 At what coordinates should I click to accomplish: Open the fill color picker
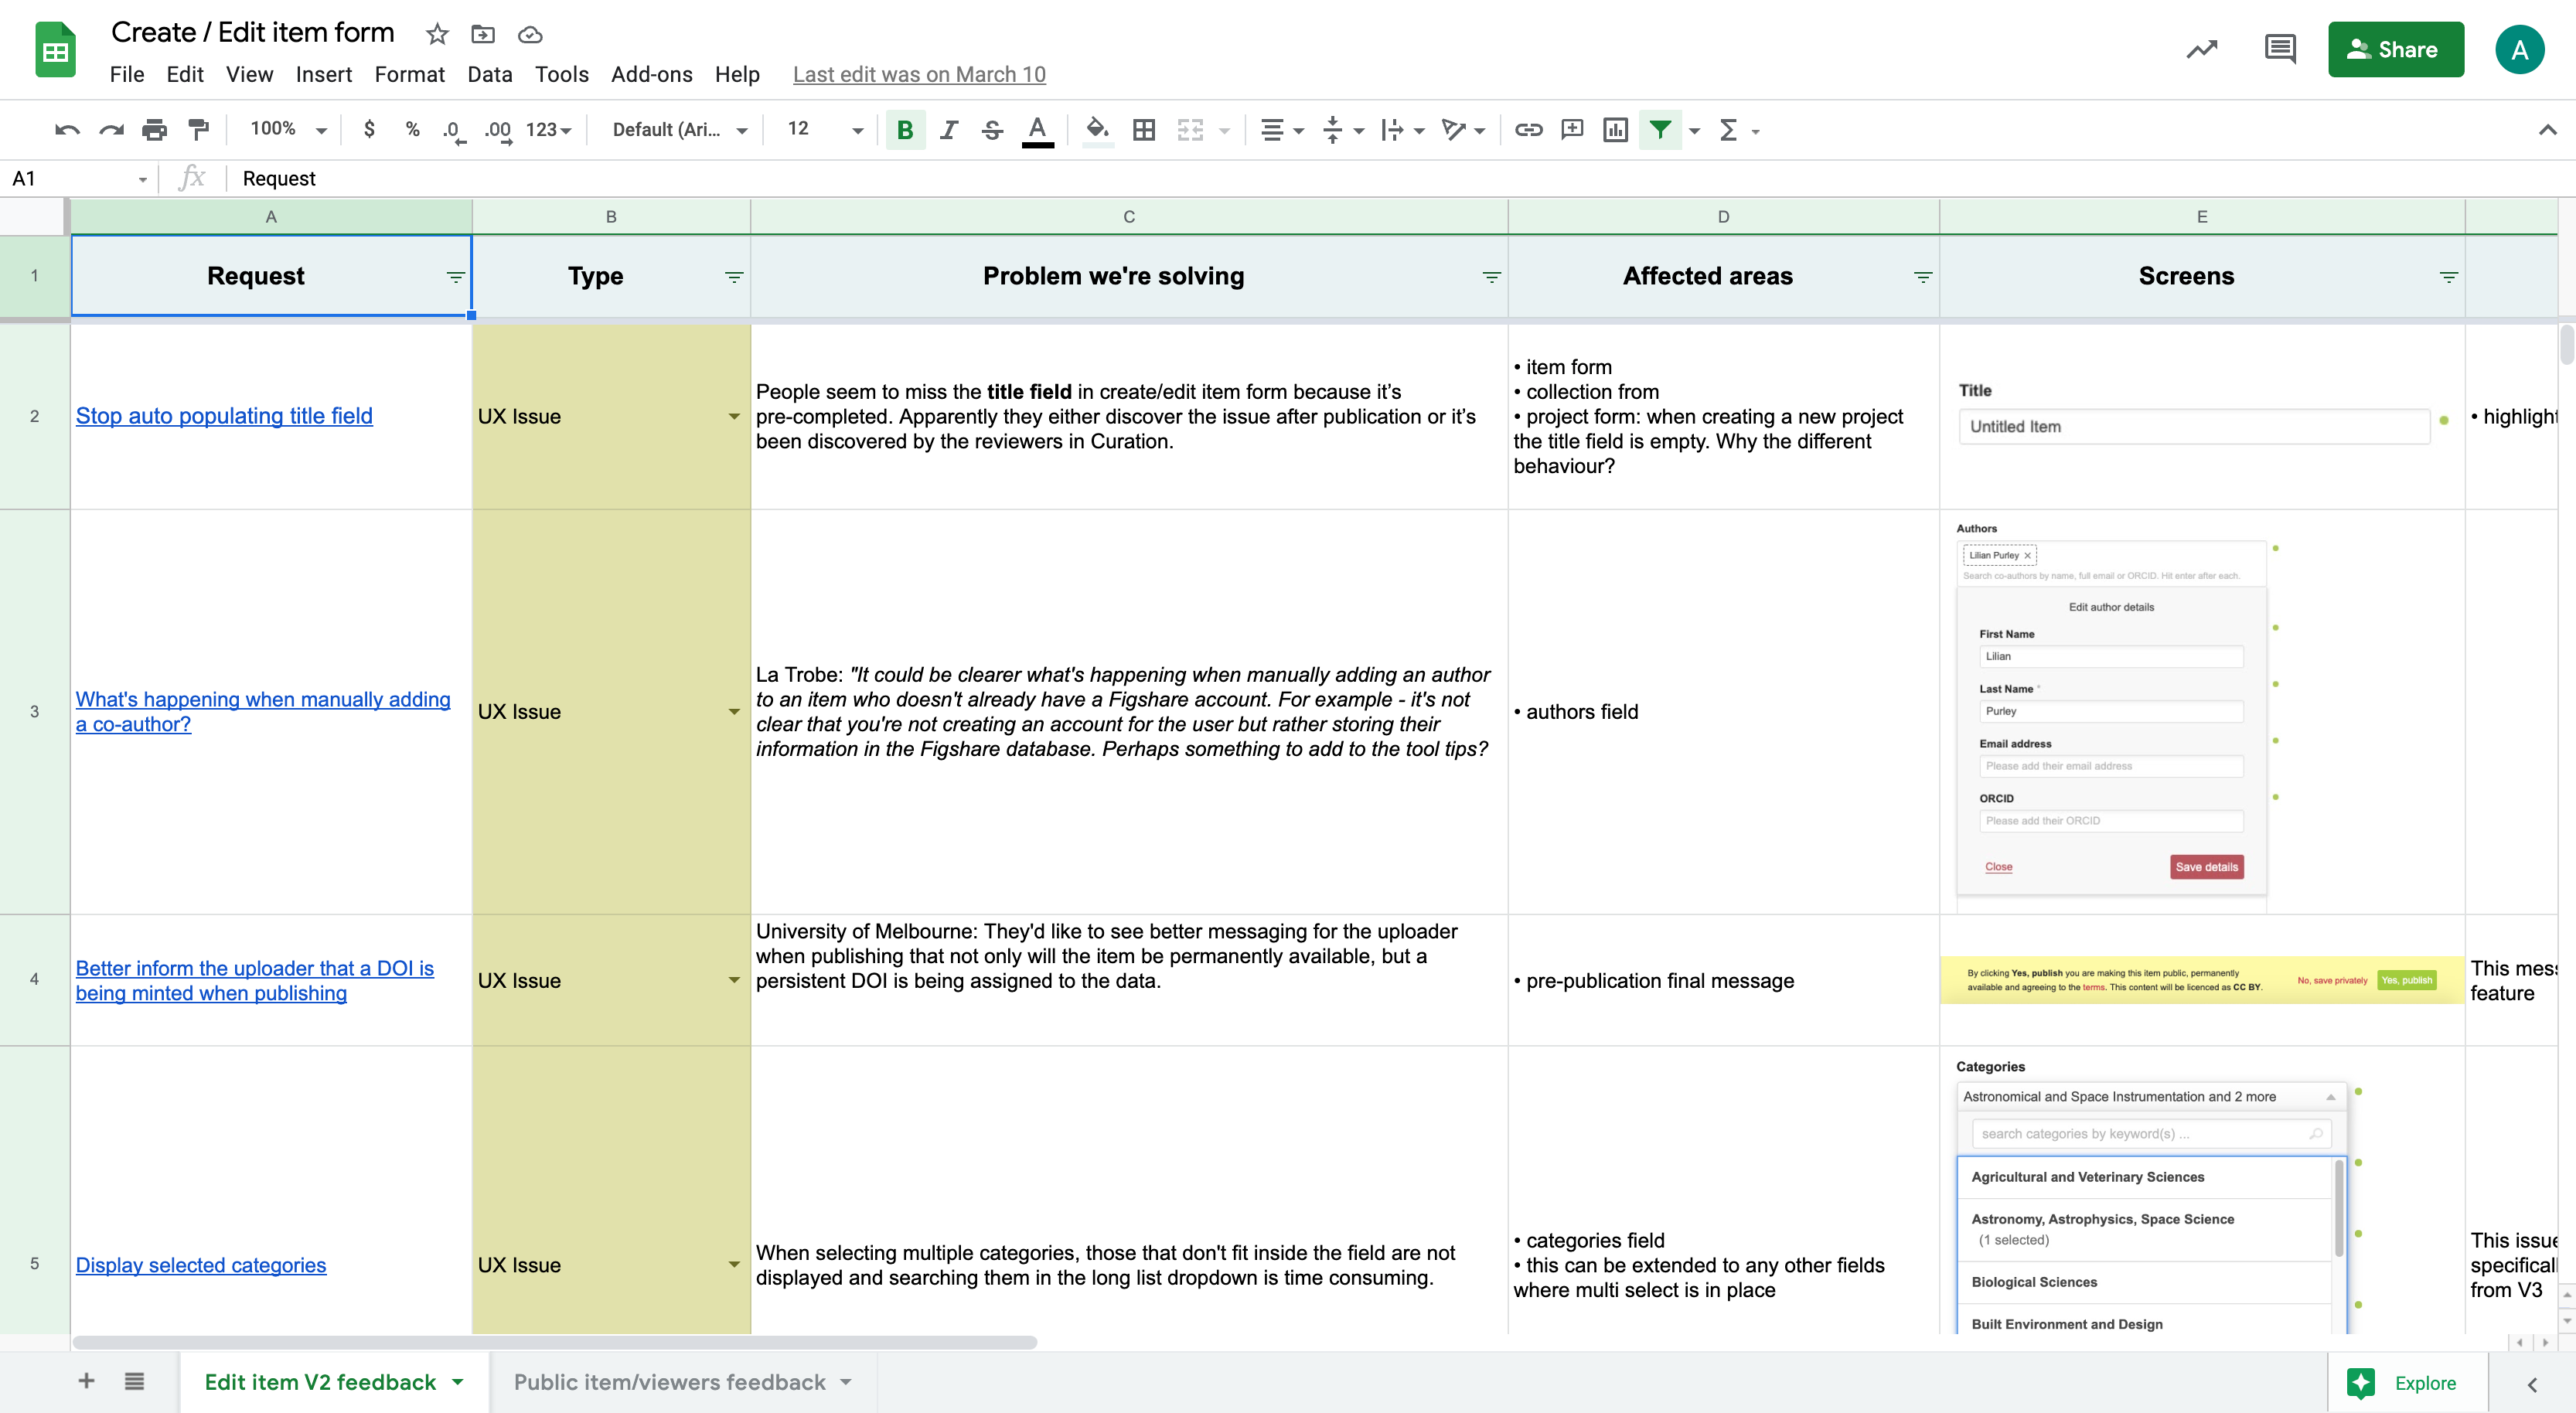click(1097, 130)
